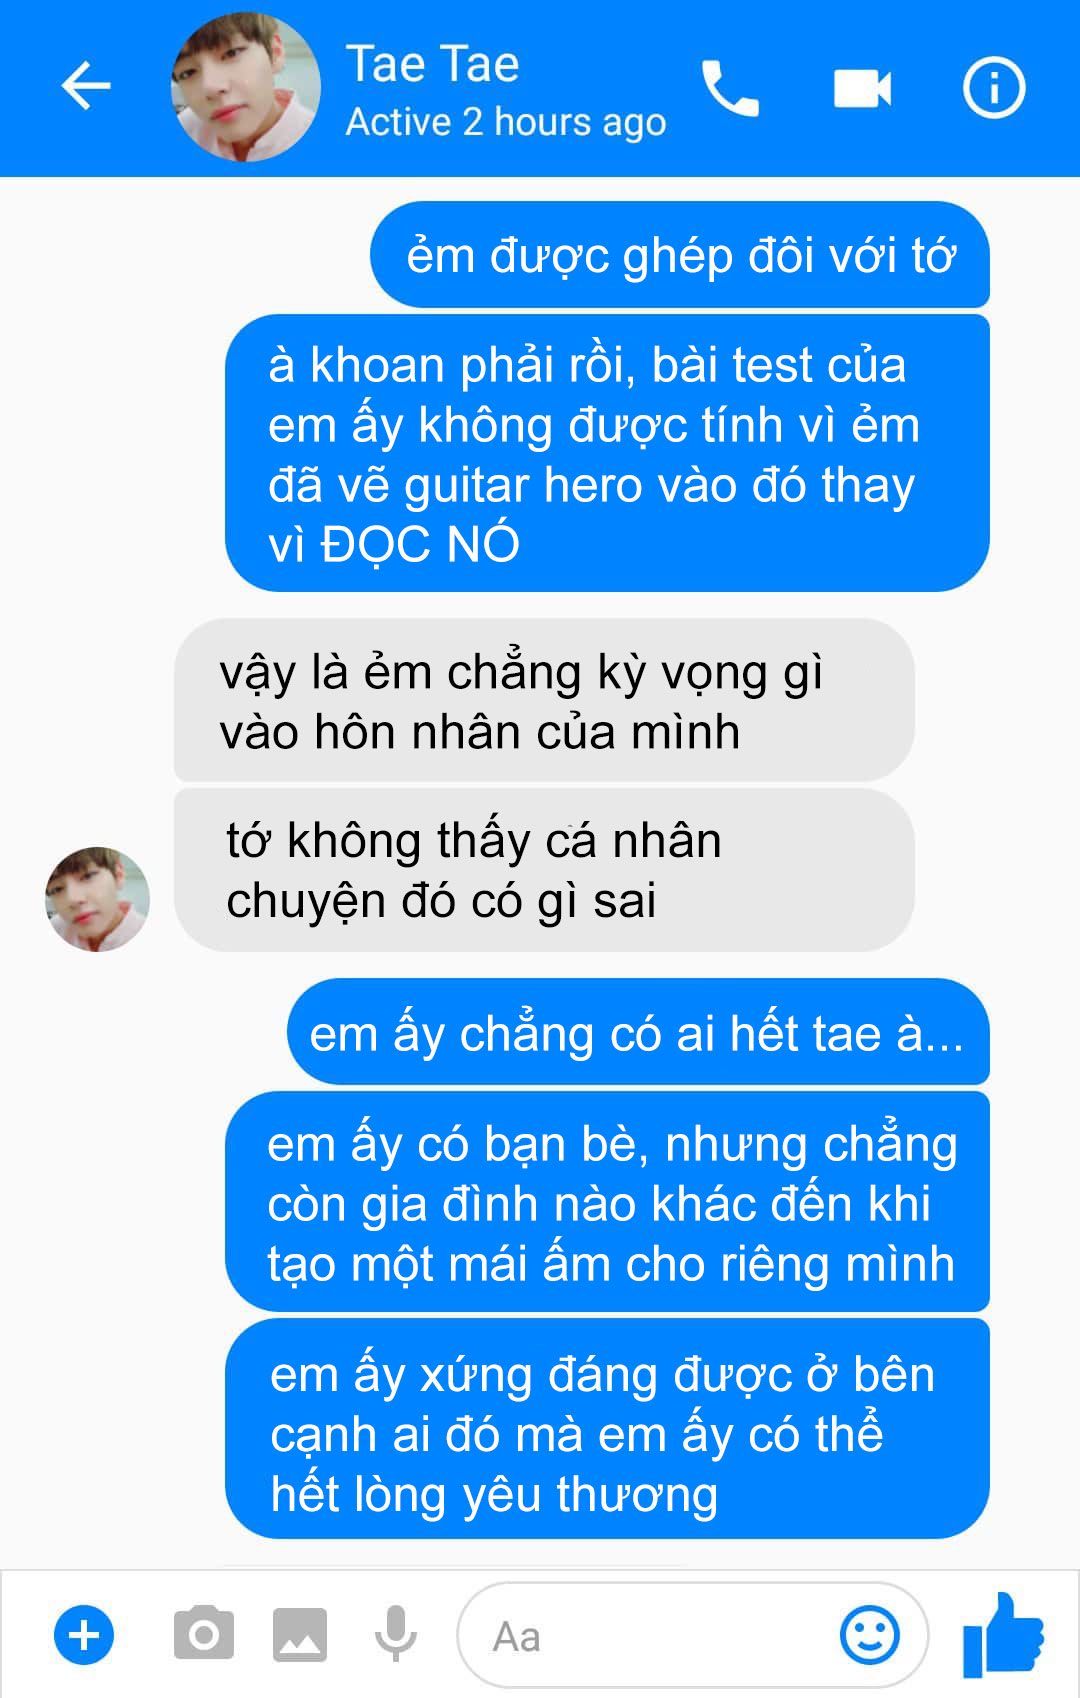Start a voice call with Tae Tae

click(730, 88)
